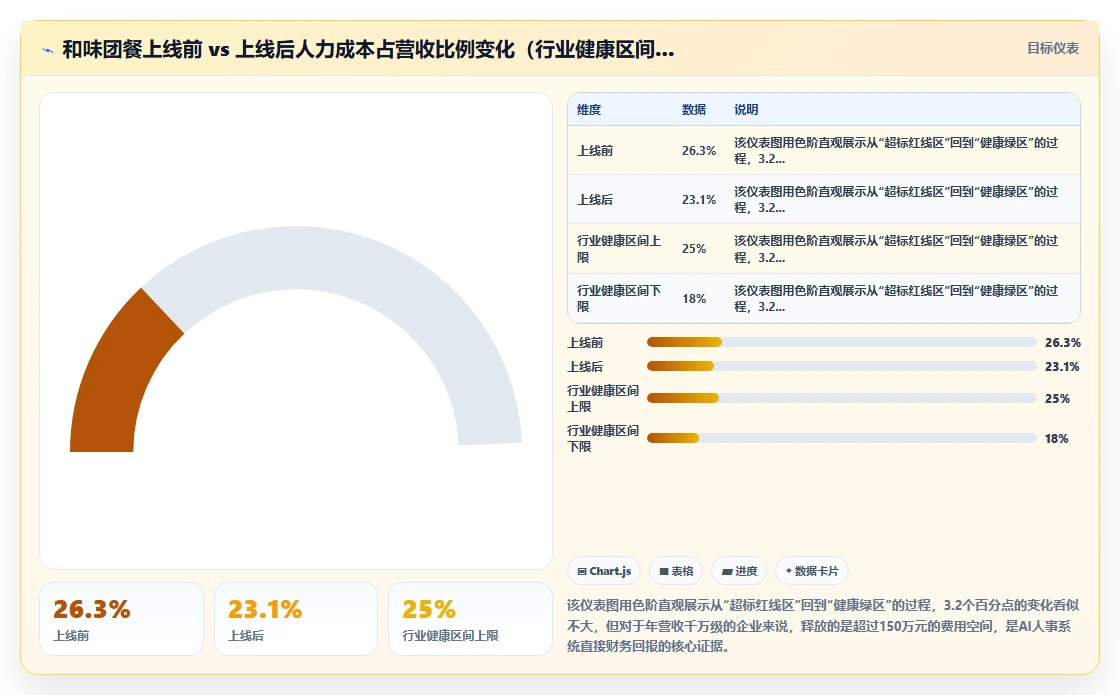1120x695 pixels.
Task: Select the Chart.js tag
Action: (x=604, y=571)
